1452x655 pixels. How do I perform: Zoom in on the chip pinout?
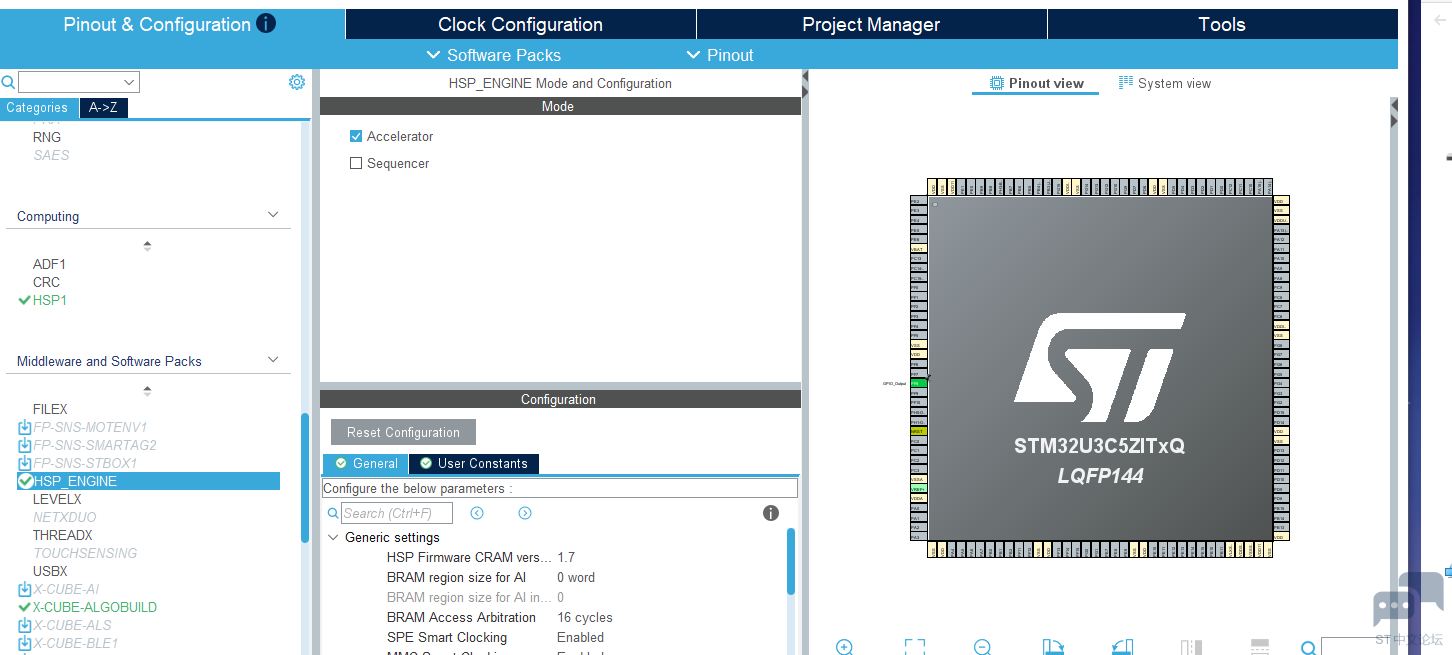pos(844,647)
